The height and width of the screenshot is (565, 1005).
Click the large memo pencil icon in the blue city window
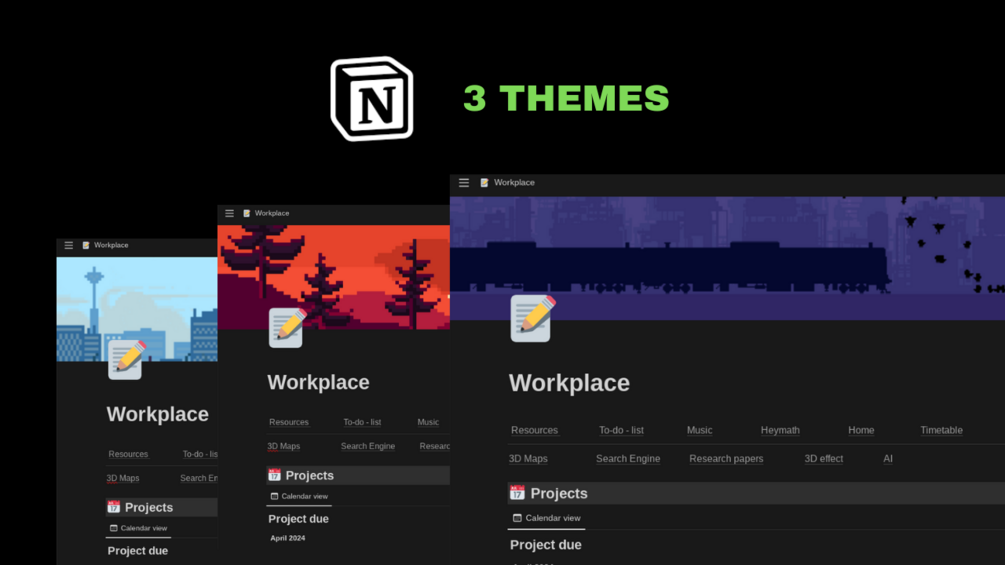click(126, 359)
